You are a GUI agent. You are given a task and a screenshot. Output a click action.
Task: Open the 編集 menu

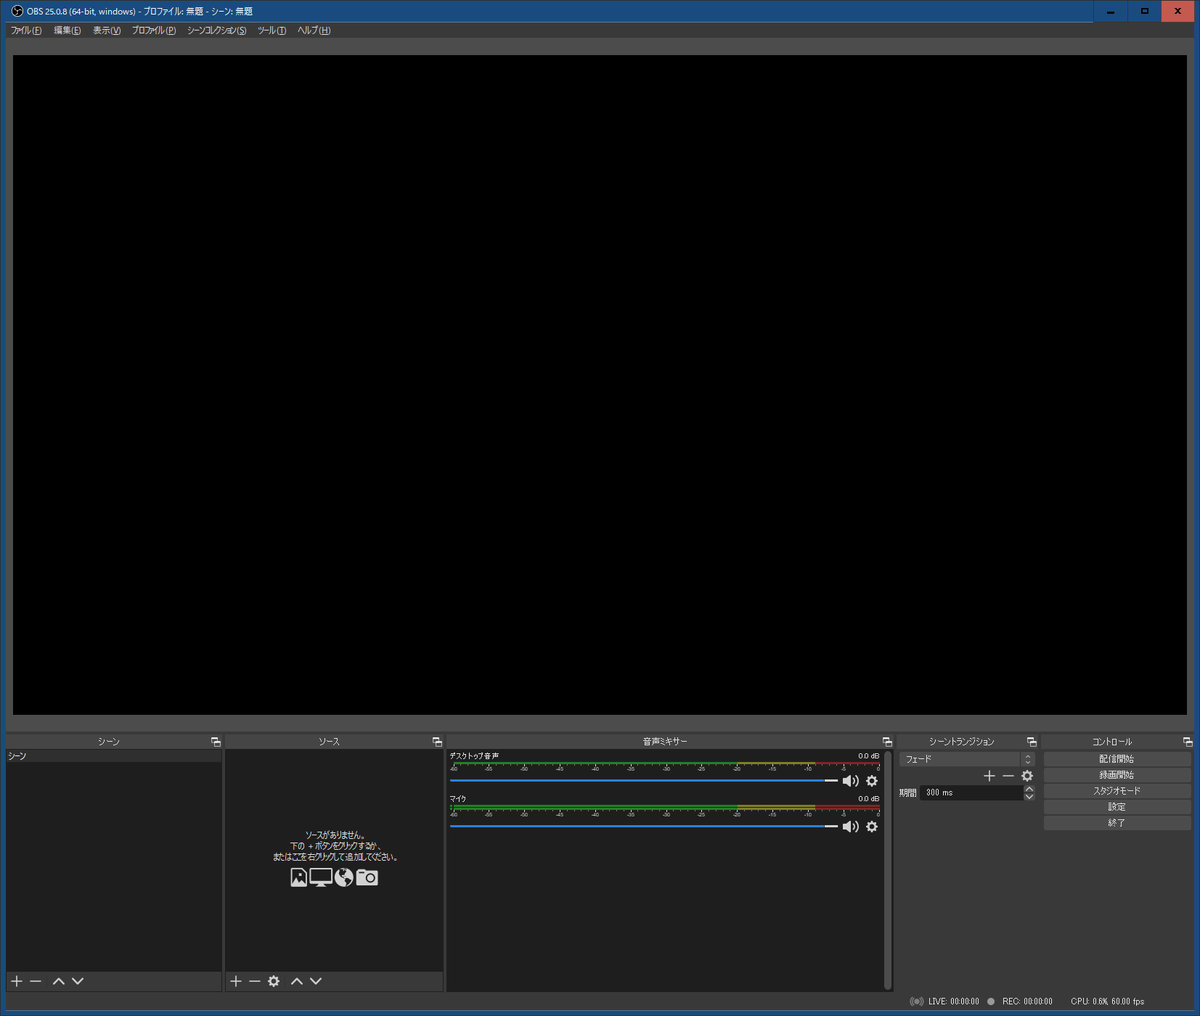point(67,30)
